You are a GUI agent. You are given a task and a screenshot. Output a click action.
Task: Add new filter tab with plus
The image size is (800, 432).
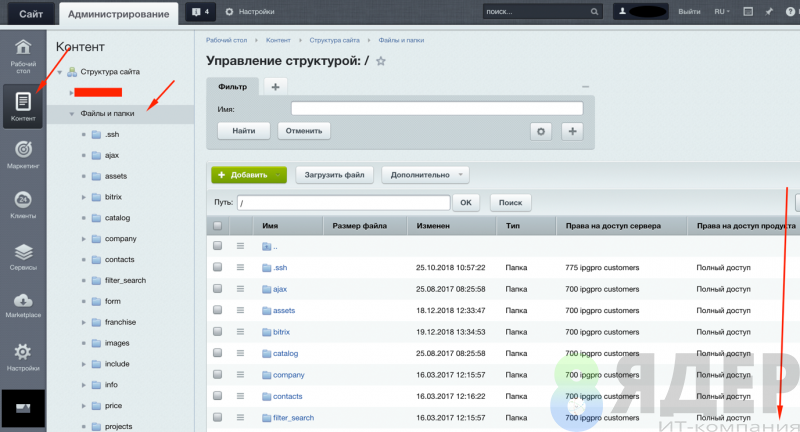pos(276,87)
